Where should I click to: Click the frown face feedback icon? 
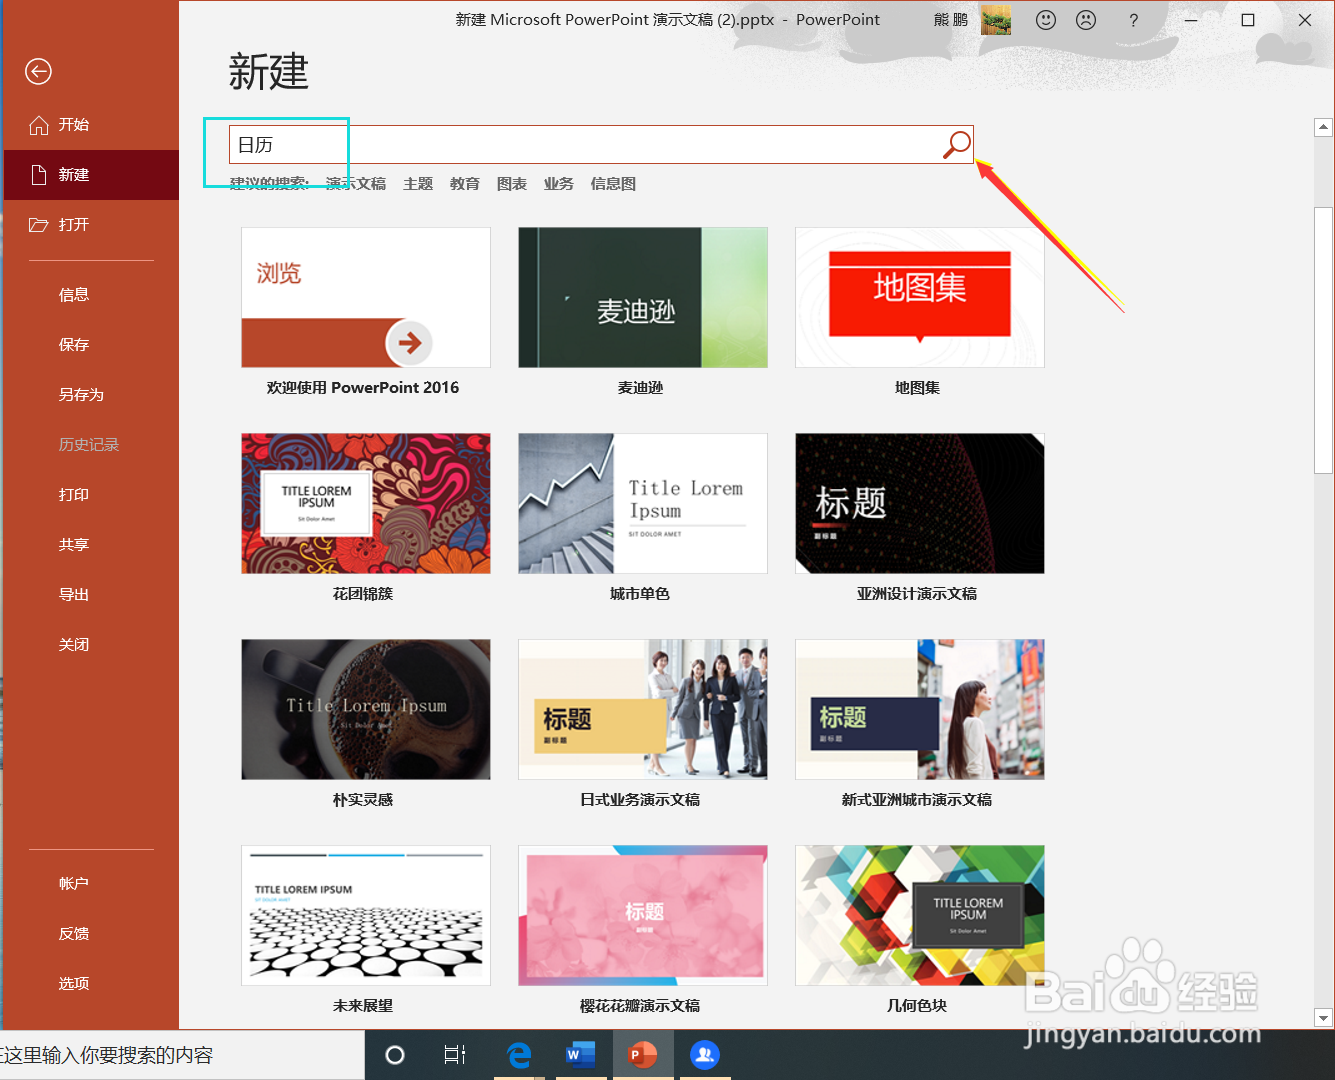pyautogui.click(x=1086, y=20)
